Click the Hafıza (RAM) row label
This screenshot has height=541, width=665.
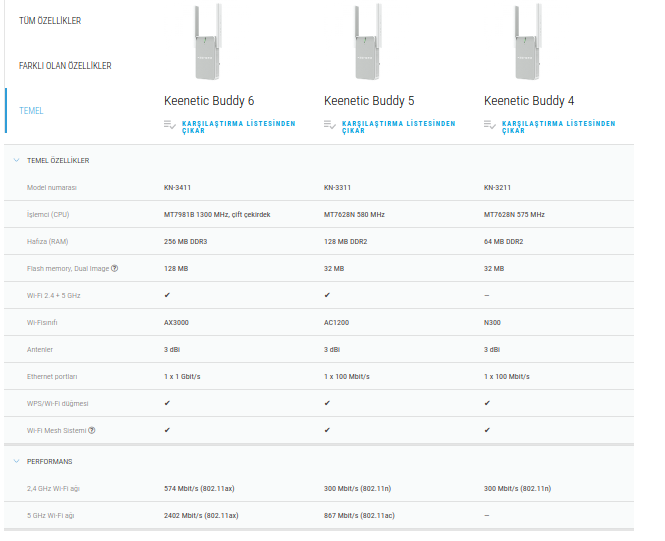tap(48, 242)
